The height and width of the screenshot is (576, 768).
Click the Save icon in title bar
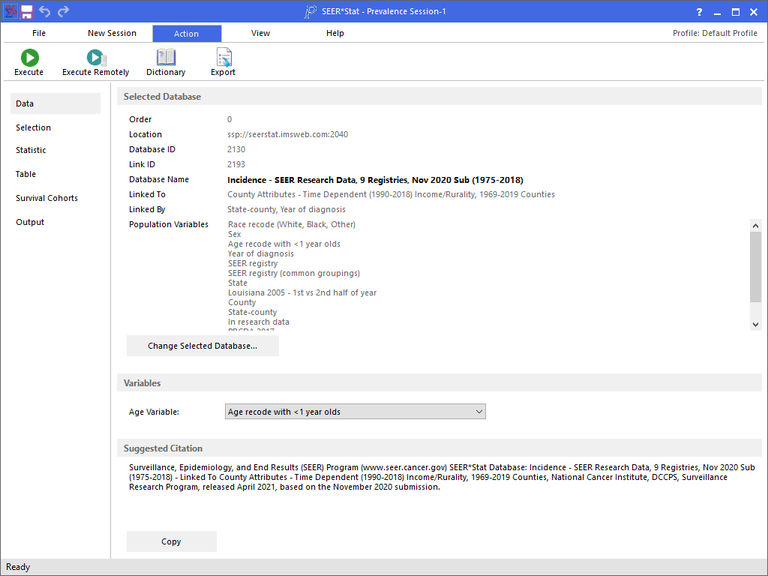tap(27, 11)
